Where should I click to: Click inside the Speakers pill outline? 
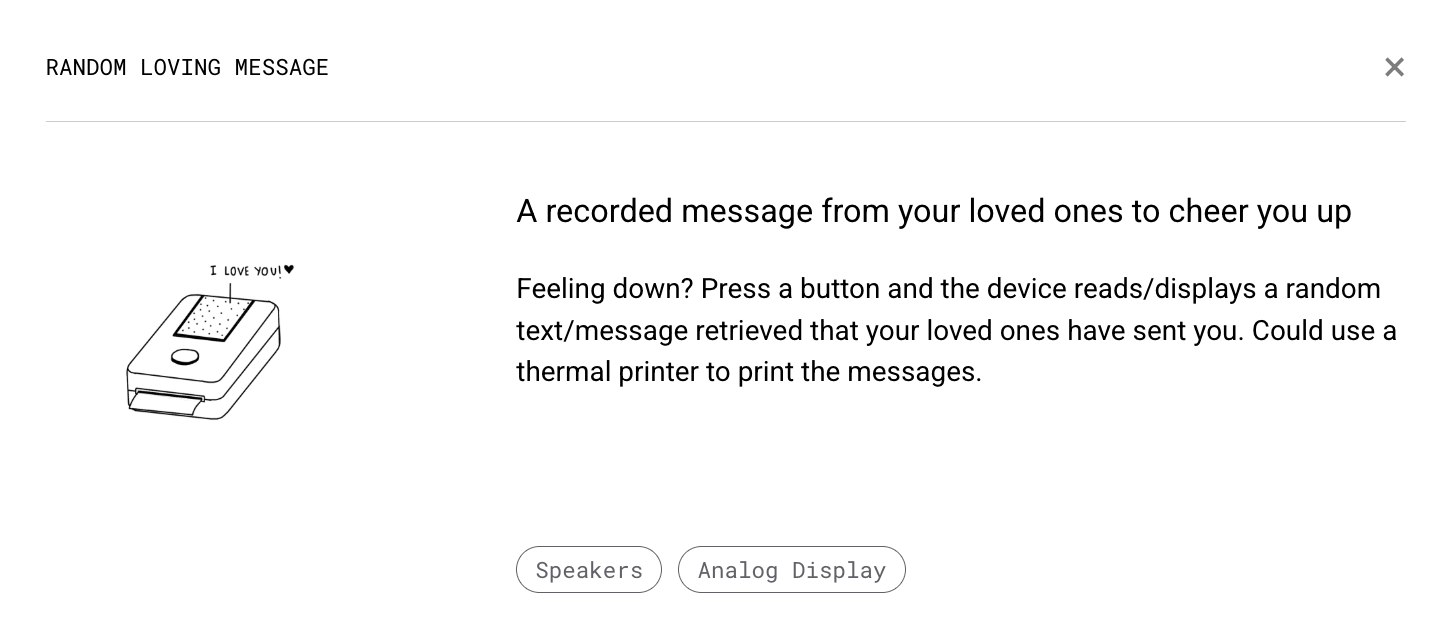coord(588,570)
